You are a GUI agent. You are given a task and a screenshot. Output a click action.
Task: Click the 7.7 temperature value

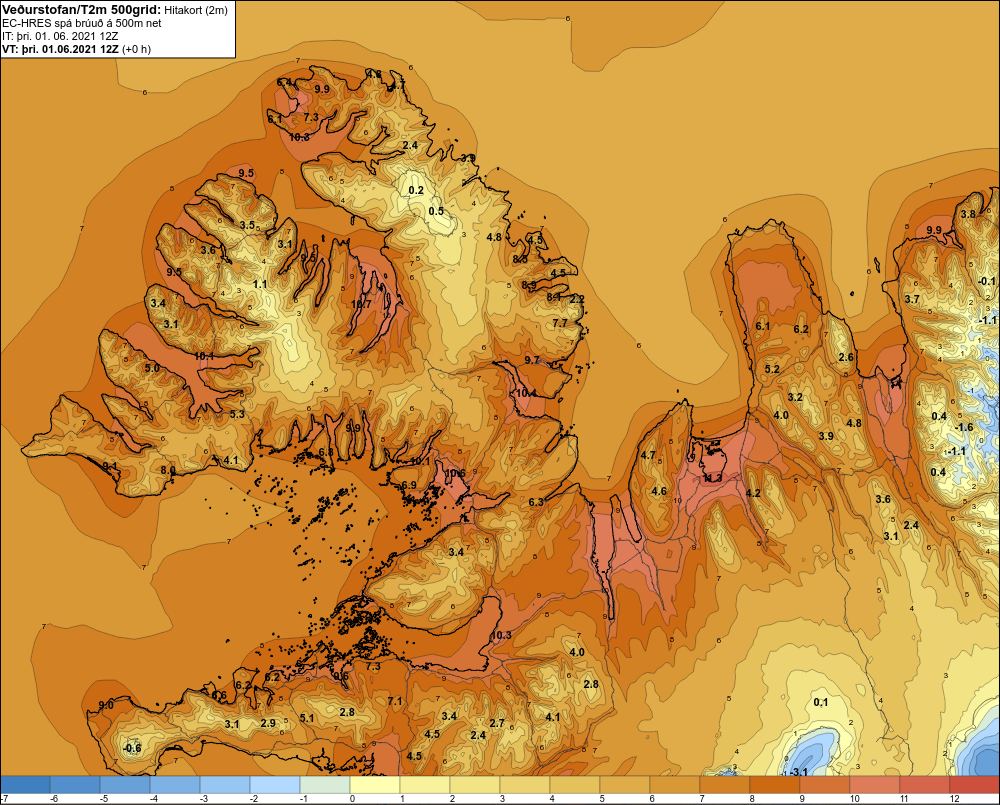pyautogui.click(x=560, y=323)
